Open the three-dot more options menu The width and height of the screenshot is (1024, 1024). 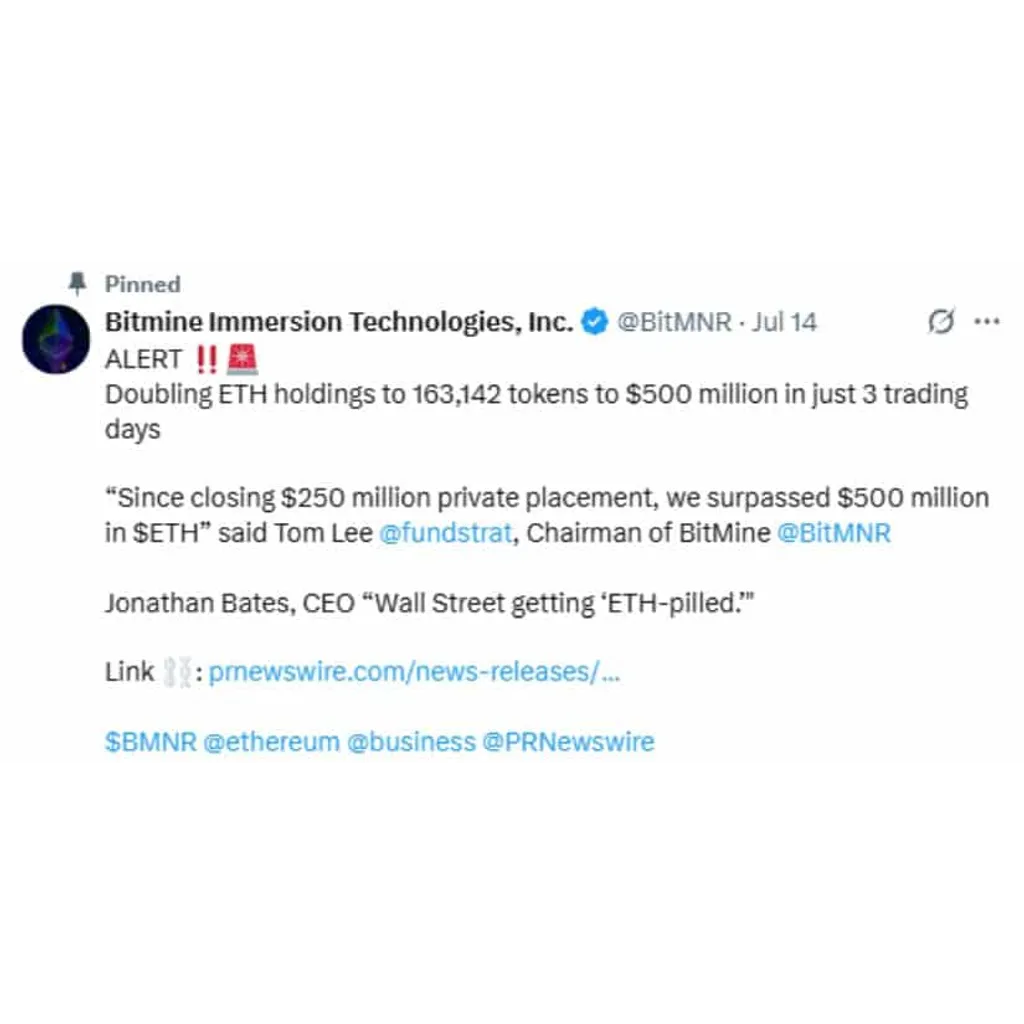[986, 321]
